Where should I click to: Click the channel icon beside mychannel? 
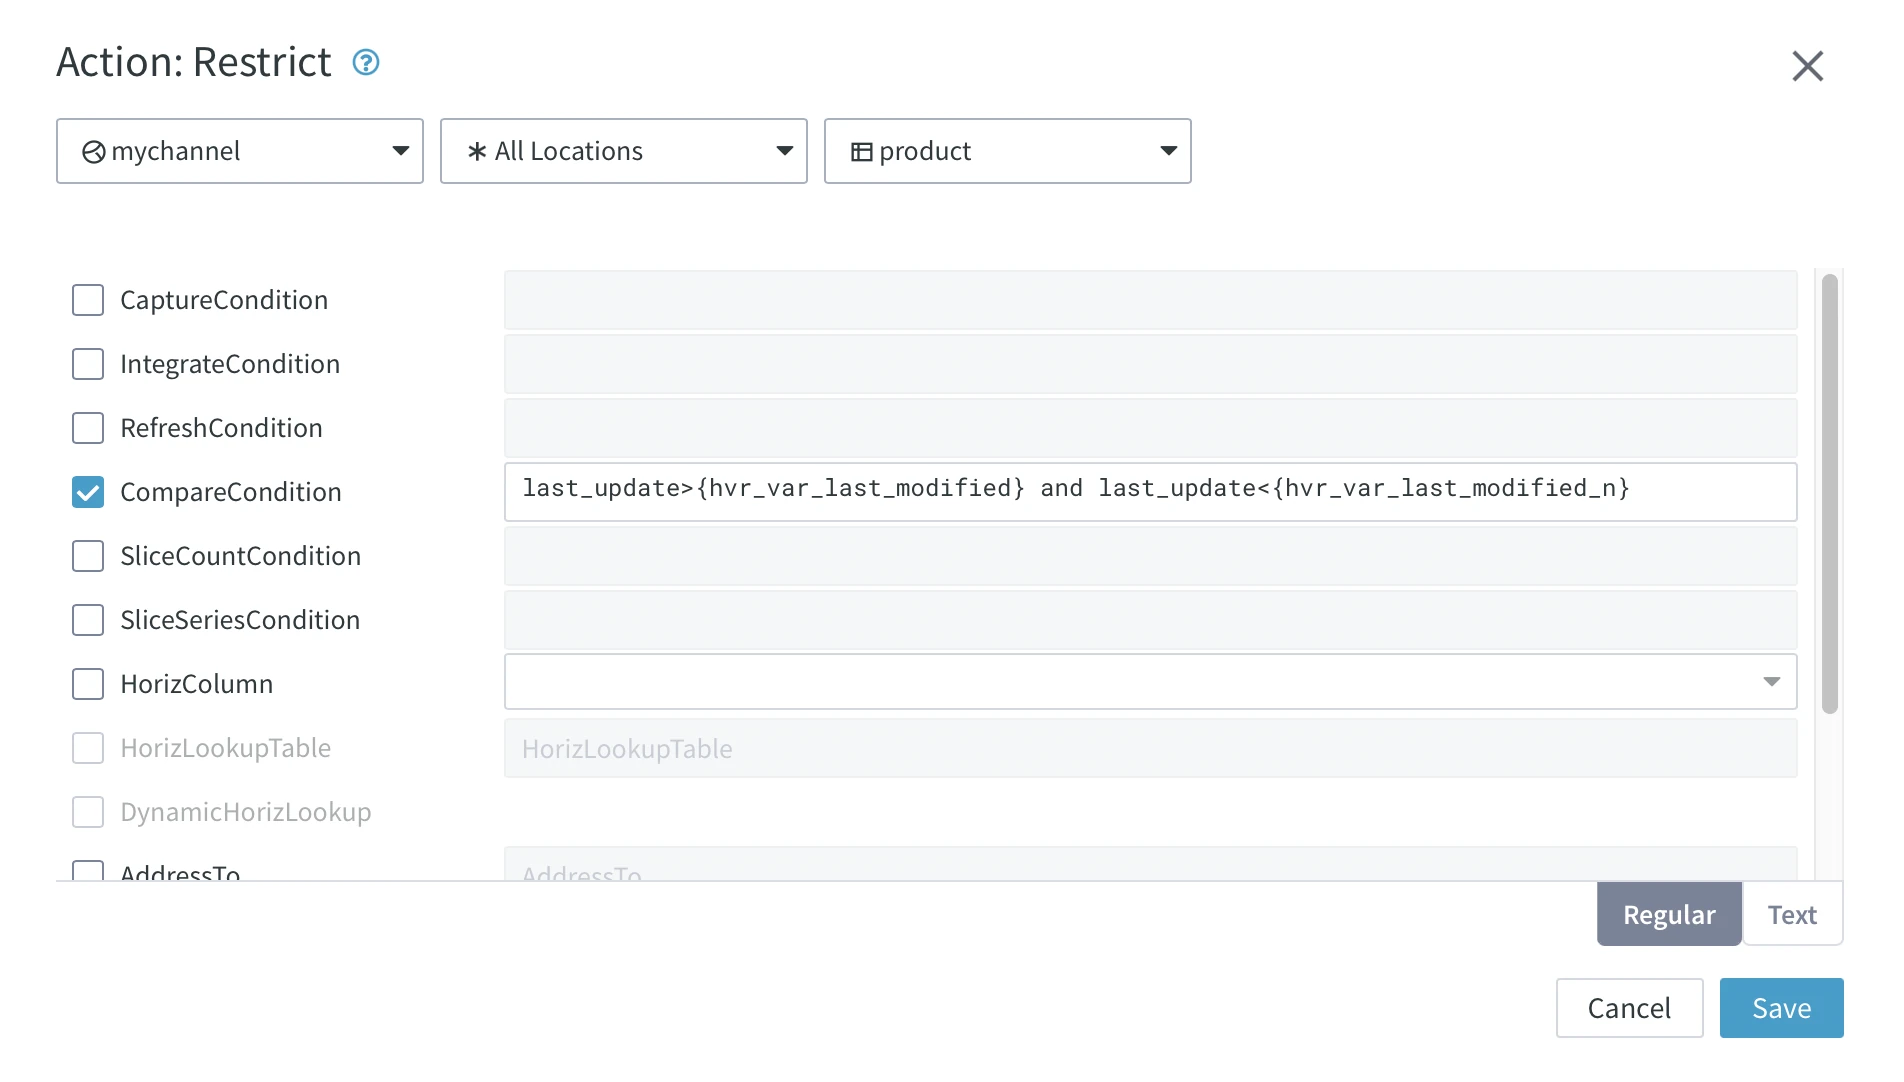92,151
